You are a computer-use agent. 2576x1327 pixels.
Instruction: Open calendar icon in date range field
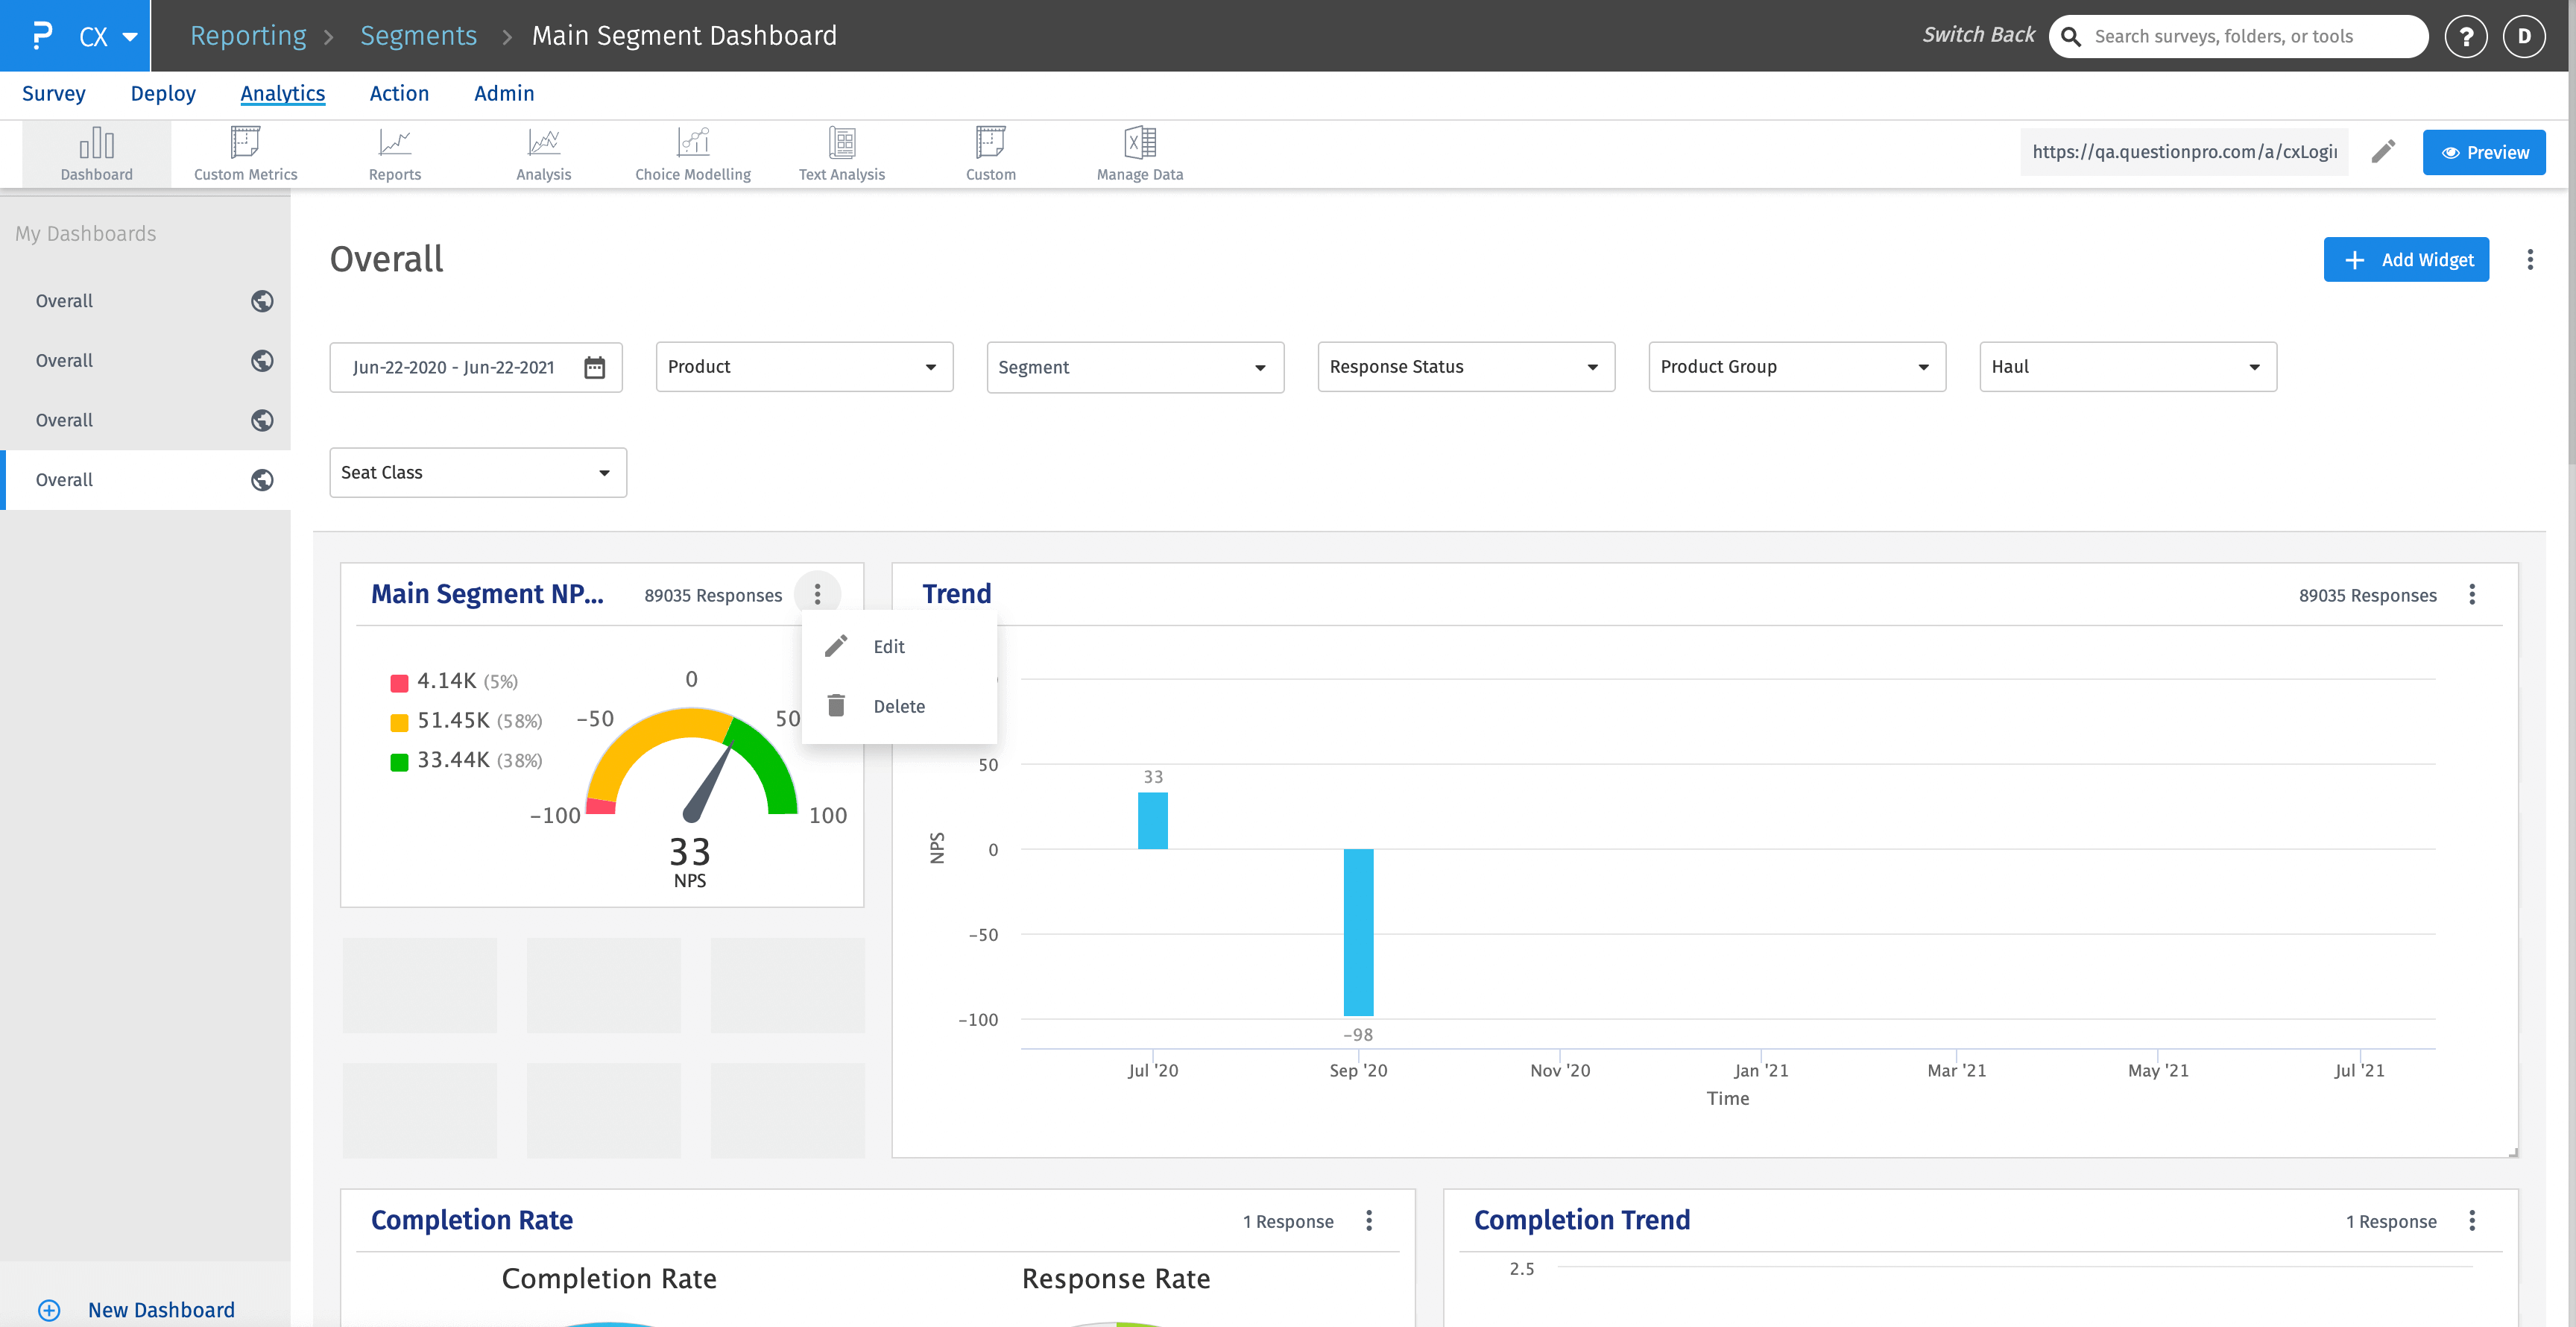coord(594,367)
